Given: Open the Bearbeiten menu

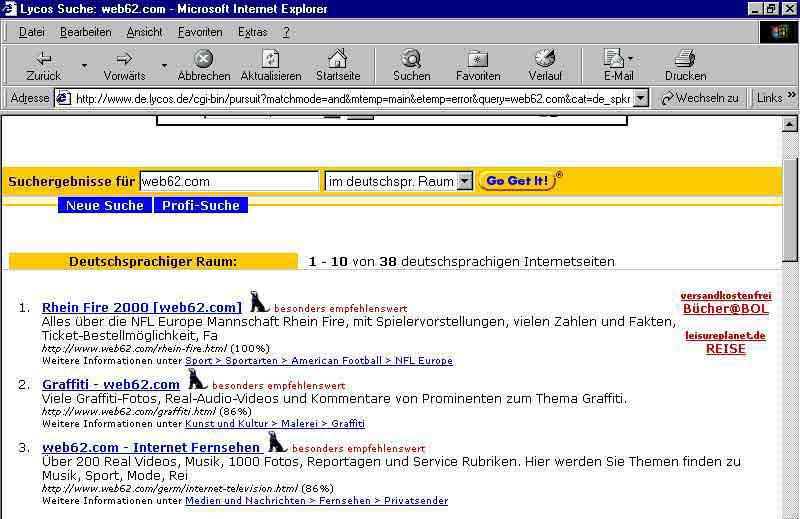Looking at the screenshot, I should pyautogui.click(x=86, y=32).
